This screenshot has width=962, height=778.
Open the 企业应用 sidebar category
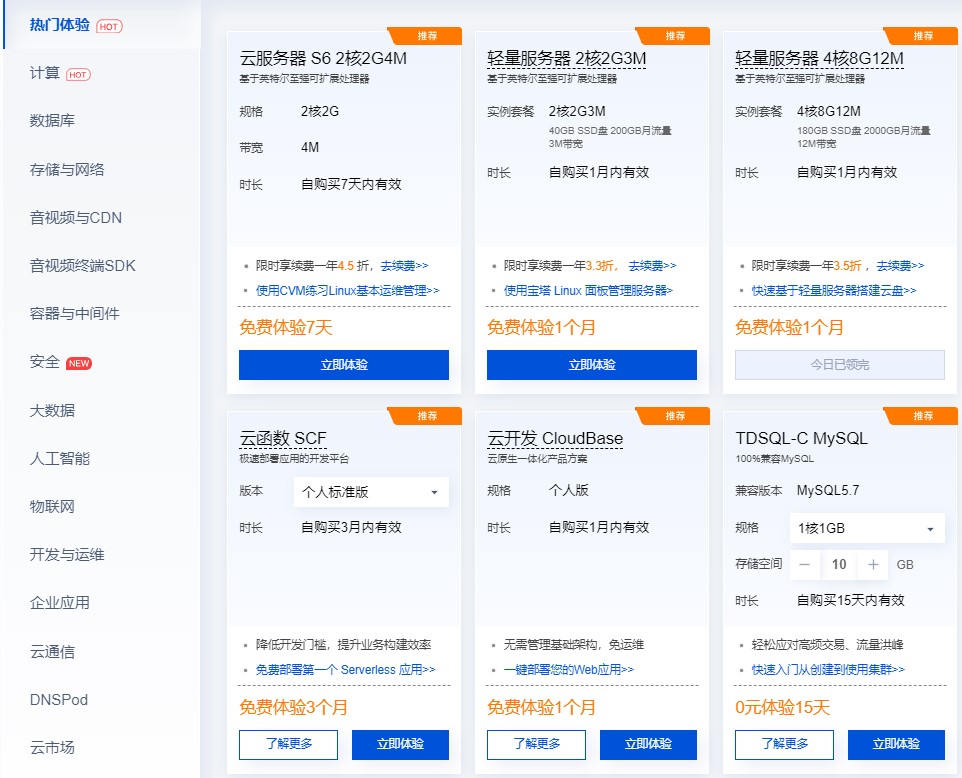60,603
